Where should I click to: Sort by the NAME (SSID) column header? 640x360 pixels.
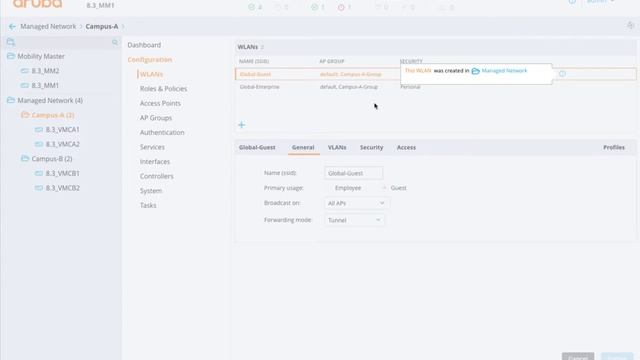(x=254, y=61)
